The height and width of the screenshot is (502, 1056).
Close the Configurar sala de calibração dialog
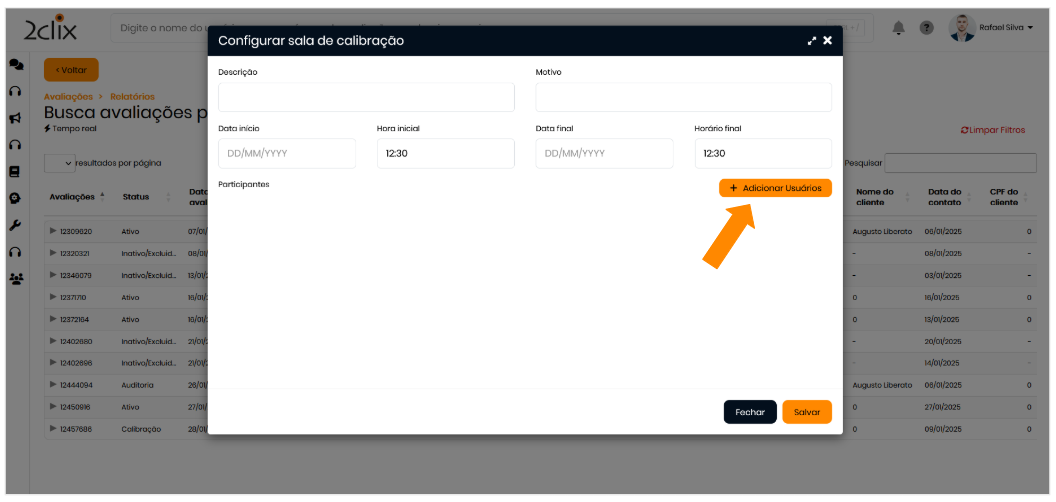pos(827,41)
